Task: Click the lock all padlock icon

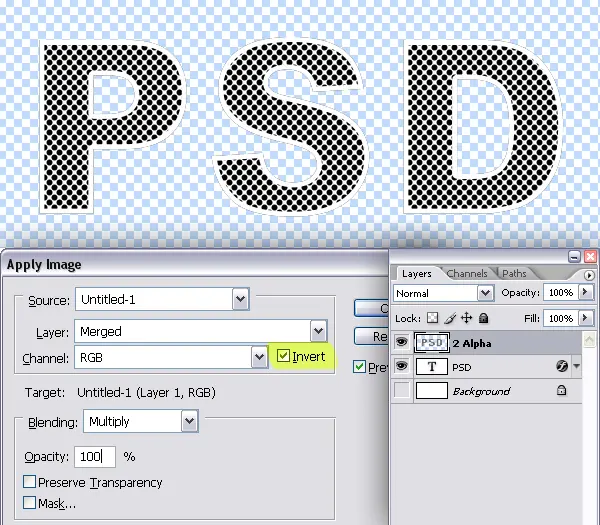Action: (484, 318)
